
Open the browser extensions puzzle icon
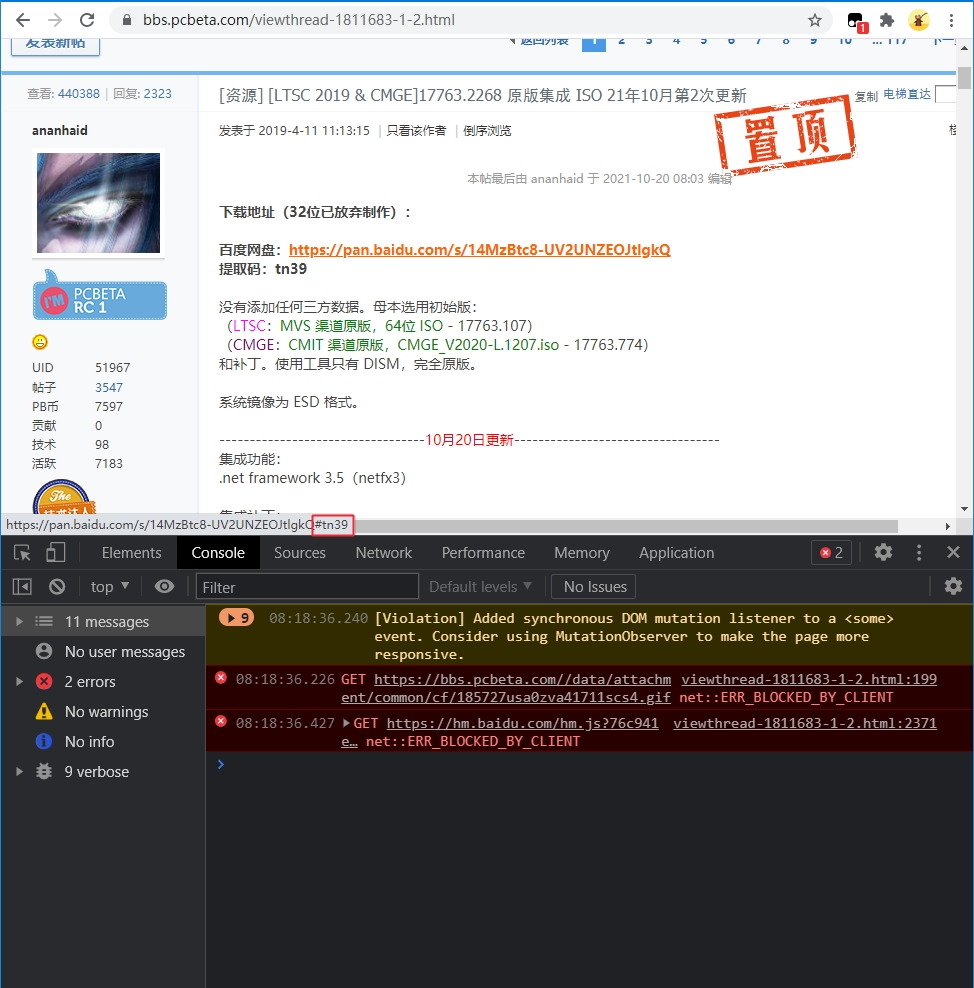pyautogui.click(x=886, y=20)
